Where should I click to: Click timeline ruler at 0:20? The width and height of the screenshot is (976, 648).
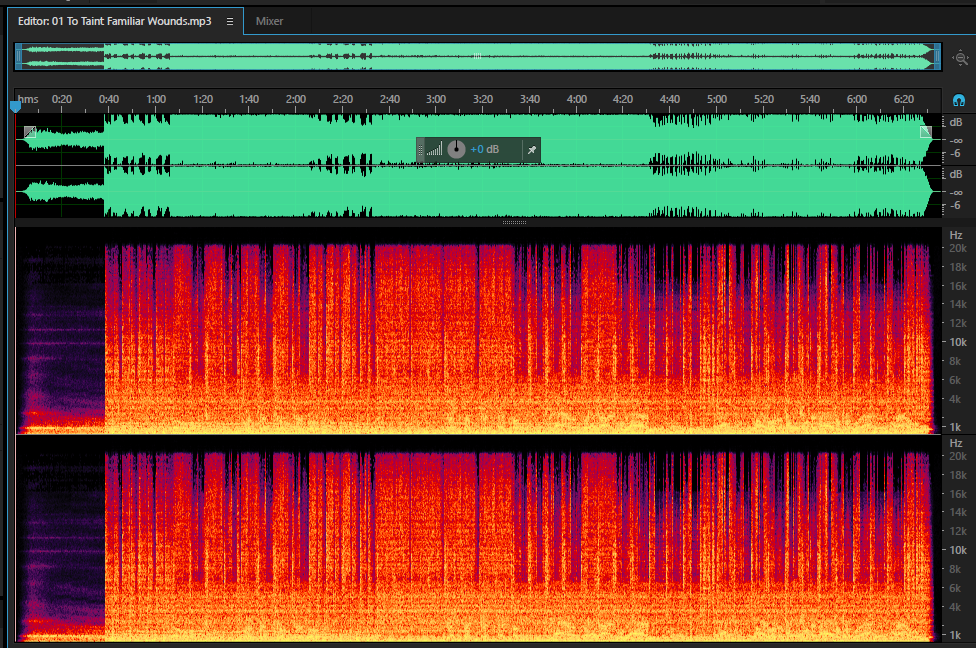point(62,100)
